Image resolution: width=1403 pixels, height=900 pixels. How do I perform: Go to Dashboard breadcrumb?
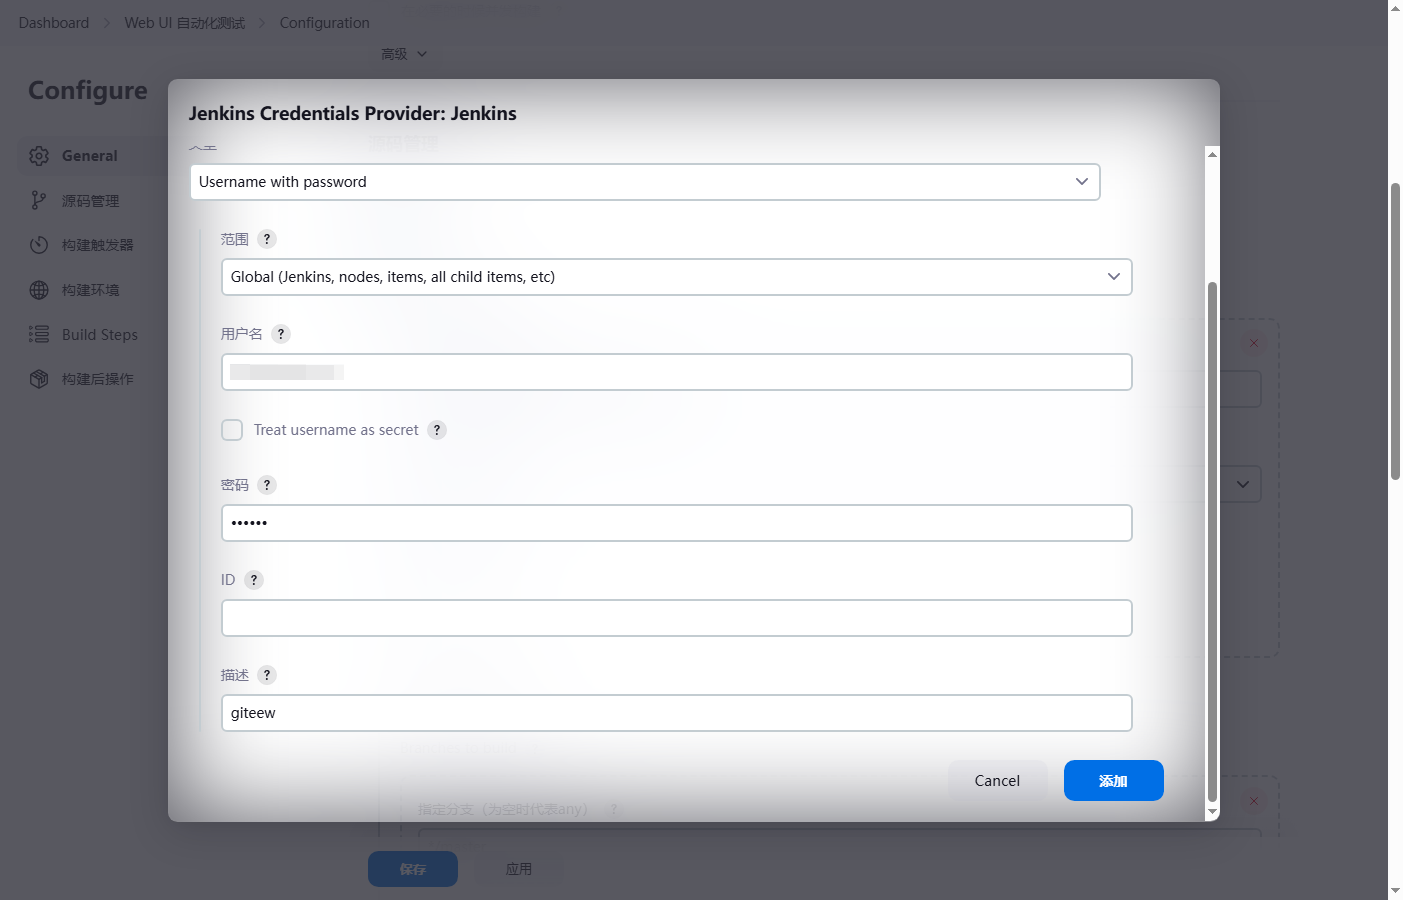[54, 23]
